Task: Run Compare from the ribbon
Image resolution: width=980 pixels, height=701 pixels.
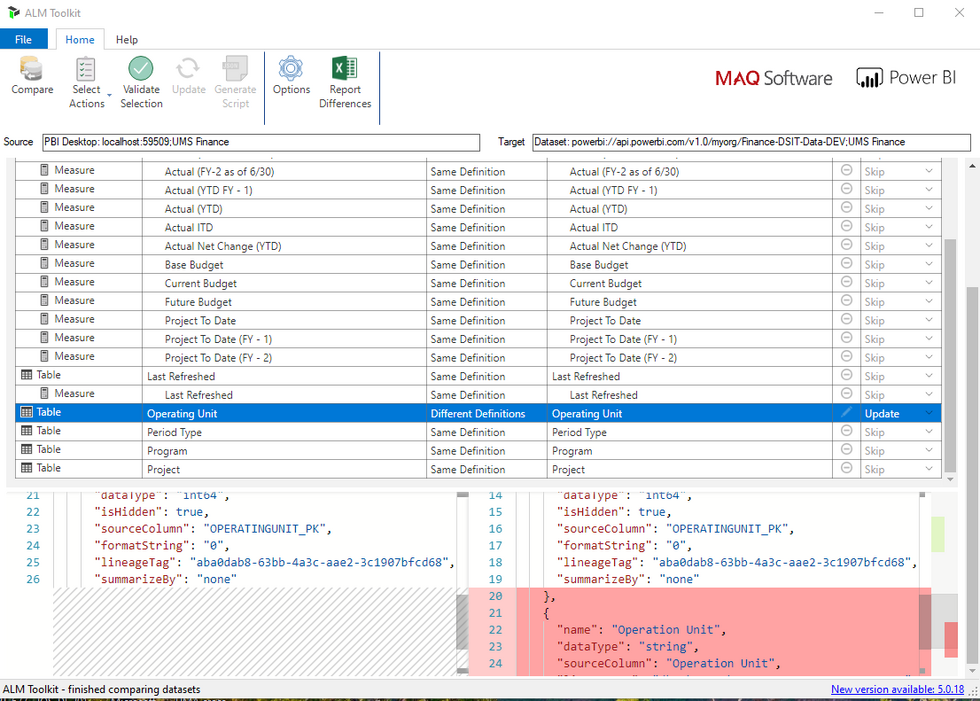Action: coord(32,76)
